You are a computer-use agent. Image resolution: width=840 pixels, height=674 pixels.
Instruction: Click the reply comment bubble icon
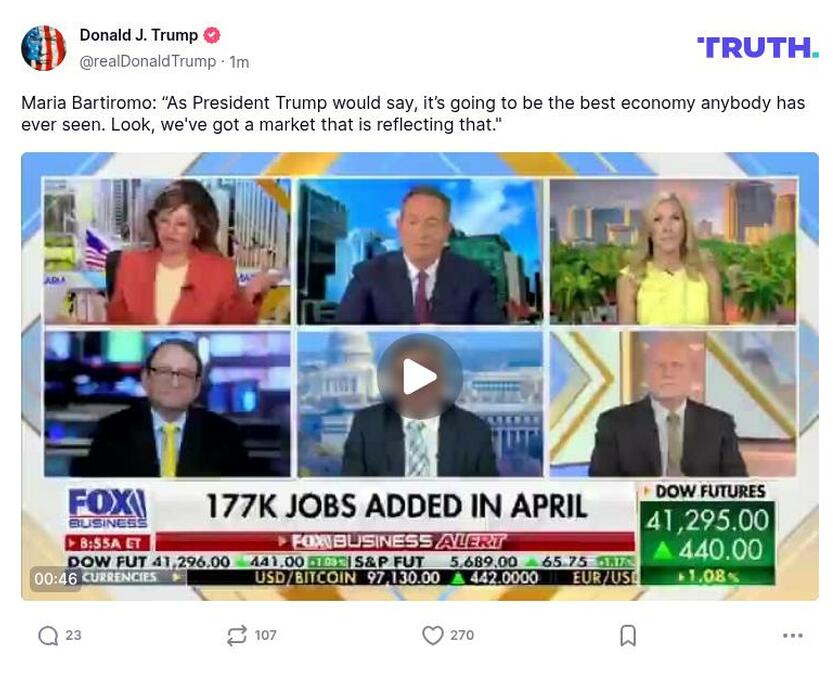click(x=48, y=636)
